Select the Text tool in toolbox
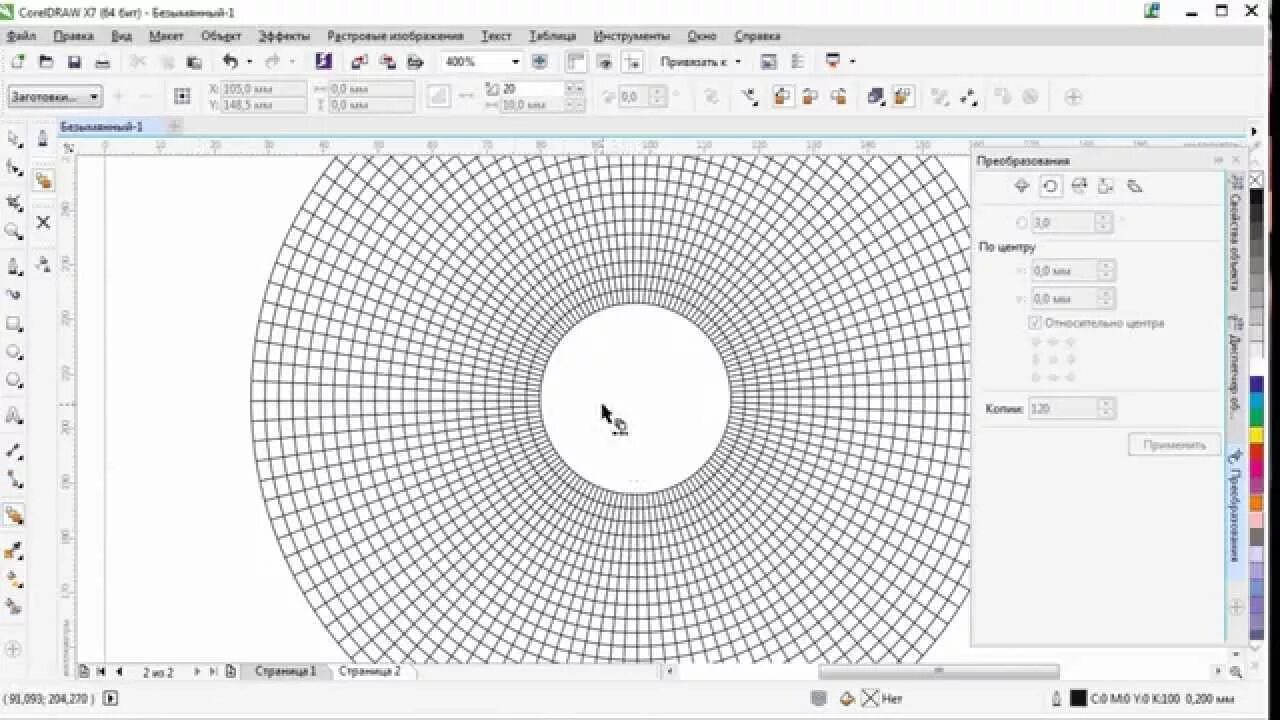The height and width of the screenshot is (720, 1280). point(14,415)
